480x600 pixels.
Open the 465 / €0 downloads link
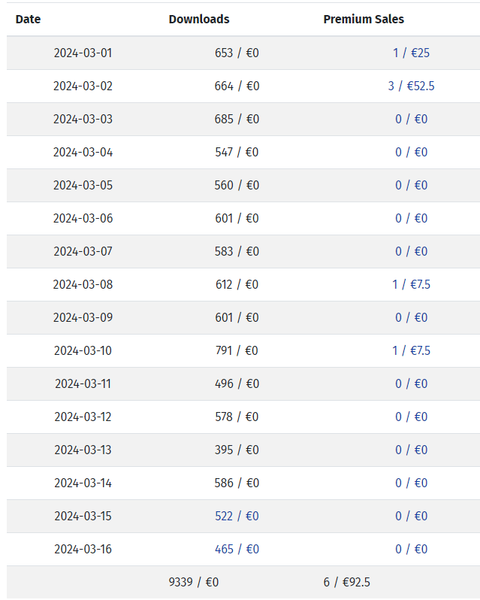click(x=237, y=549)
